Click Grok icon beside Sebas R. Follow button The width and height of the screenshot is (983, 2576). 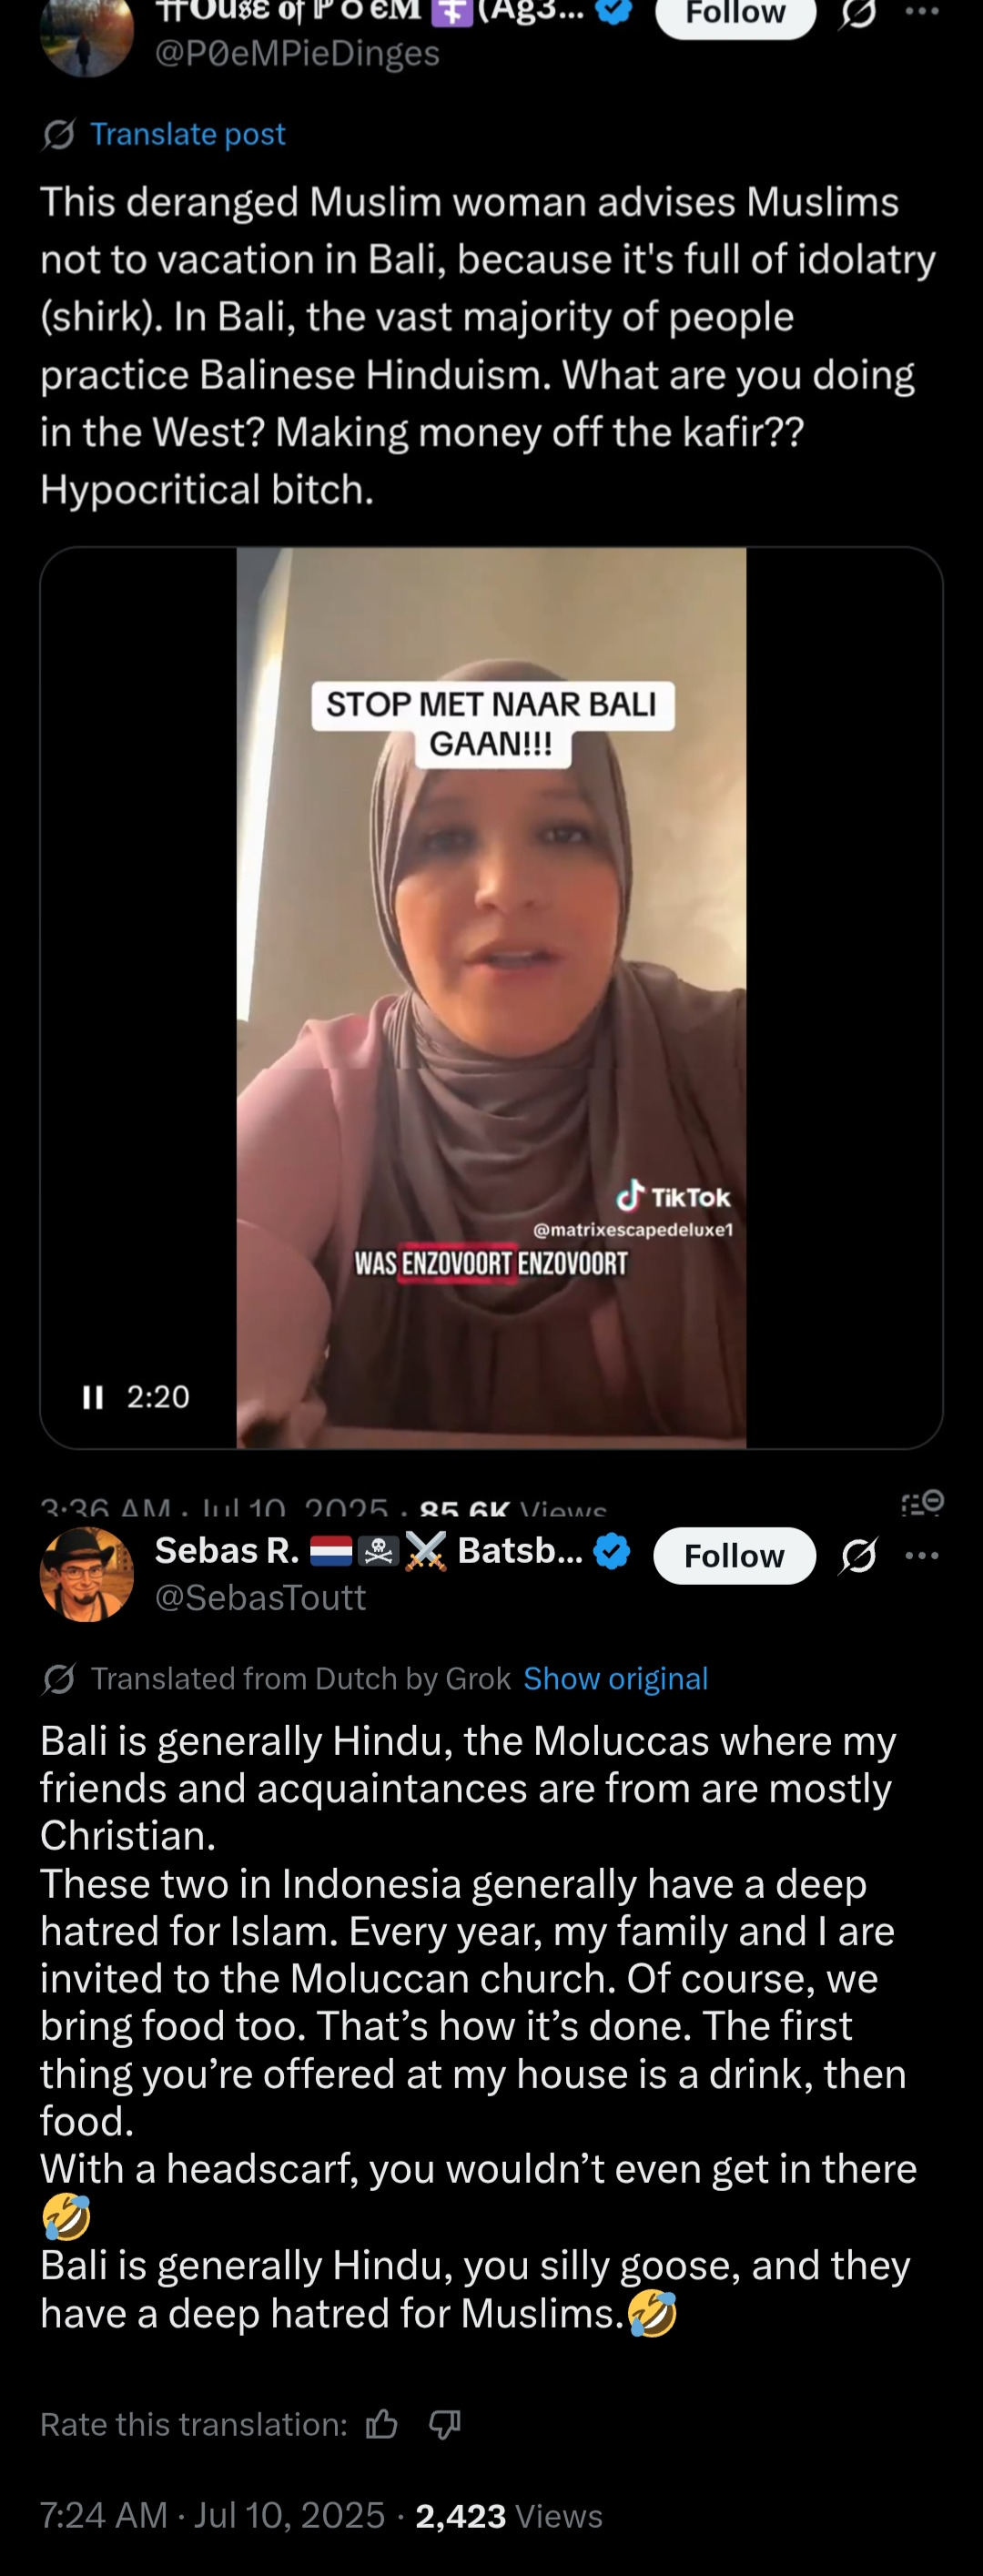[x=859, y=1556]
